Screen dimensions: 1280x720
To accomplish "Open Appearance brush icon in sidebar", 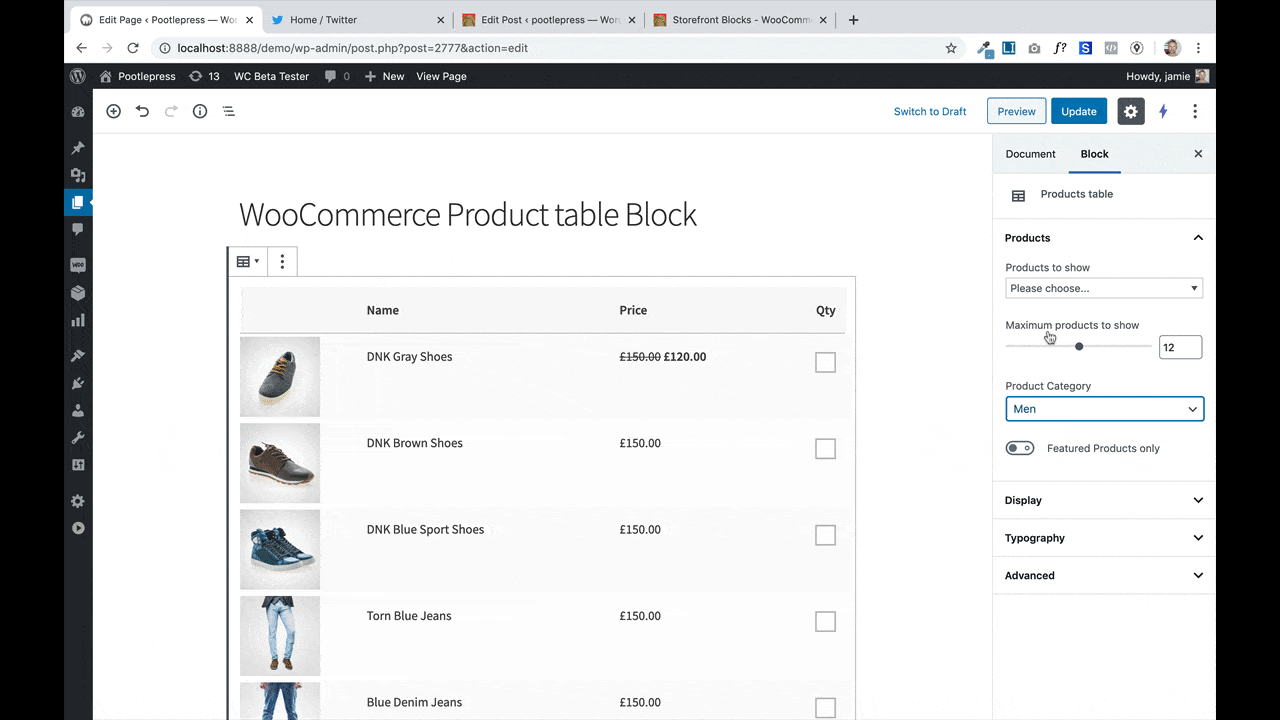I will (x=78, y=356).
